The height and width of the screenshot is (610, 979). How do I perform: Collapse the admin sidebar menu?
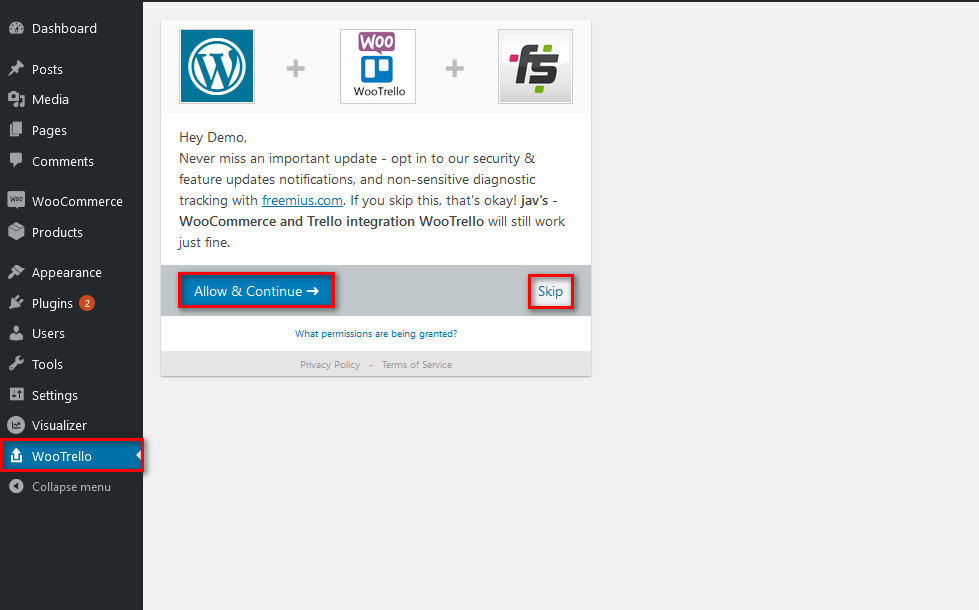pyautogui.click(x=71, y=486)
